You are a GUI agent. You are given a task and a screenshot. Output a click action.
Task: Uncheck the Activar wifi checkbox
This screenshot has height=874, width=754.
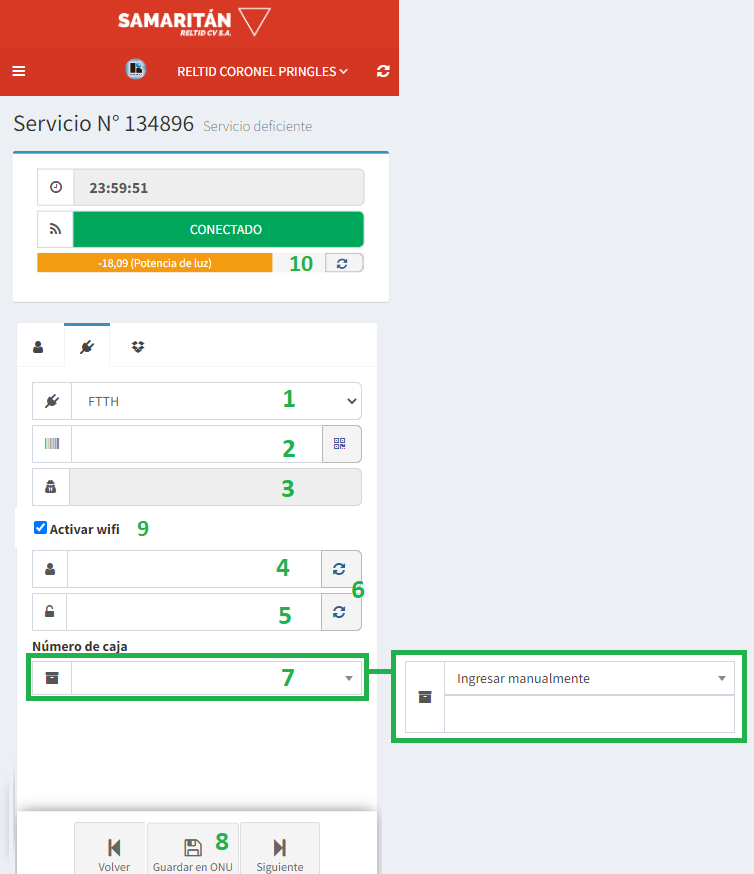point(40,528)
